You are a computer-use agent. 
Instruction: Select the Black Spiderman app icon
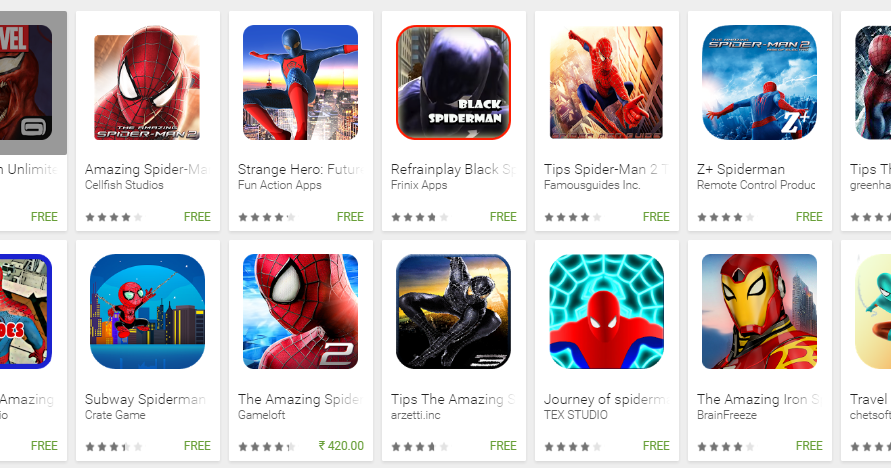point(453,82)
